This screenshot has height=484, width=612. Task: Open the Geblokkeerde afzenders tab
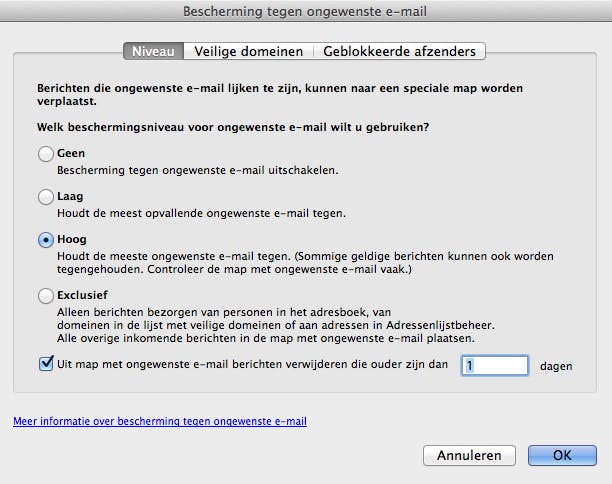400,50
